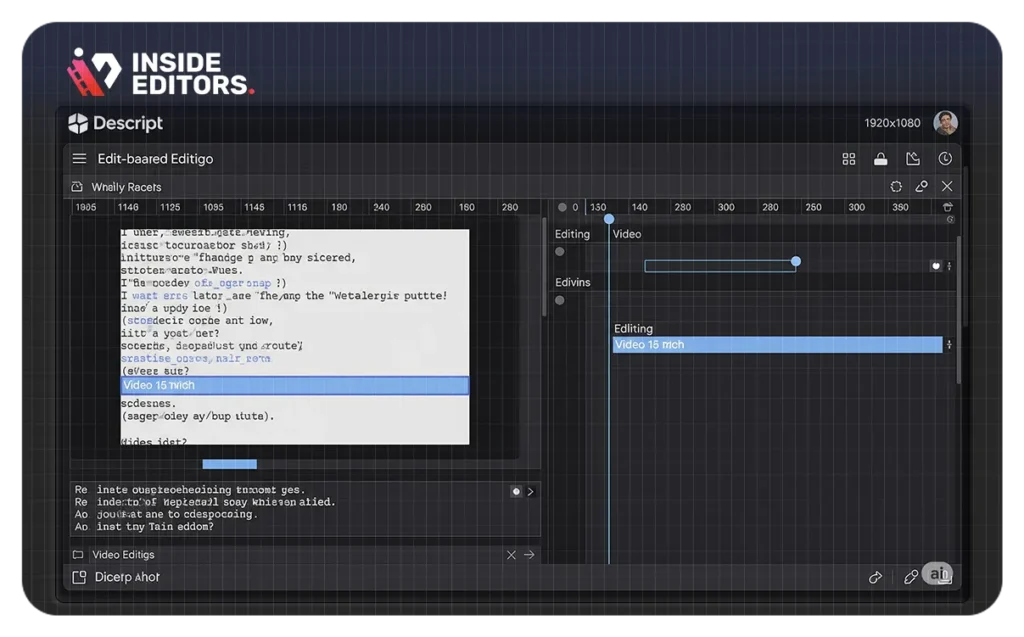This screenshot has height=637, width=1024.
Task: Select highlighted Video 15 mich transcript row
Action: pos(295,385)
